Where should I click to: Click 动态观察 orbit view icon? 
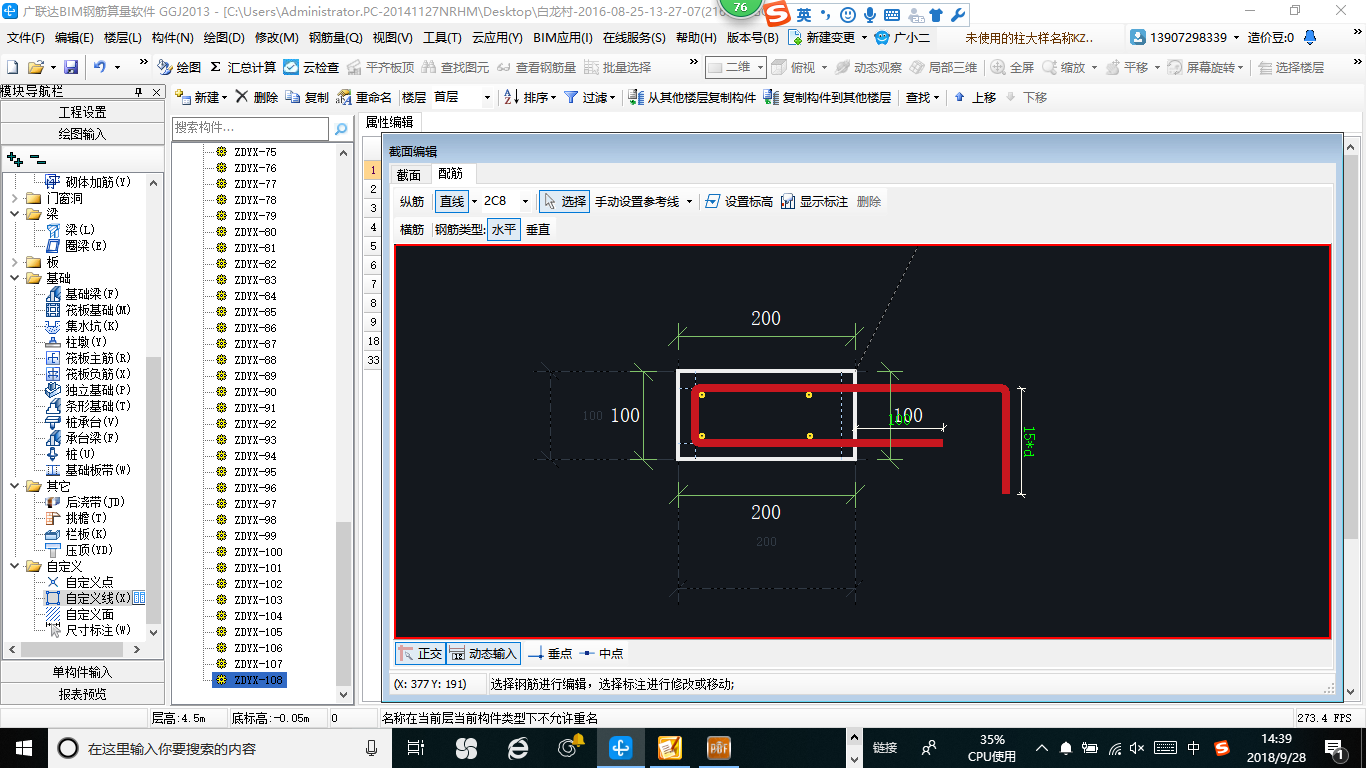tap(843, 67)
